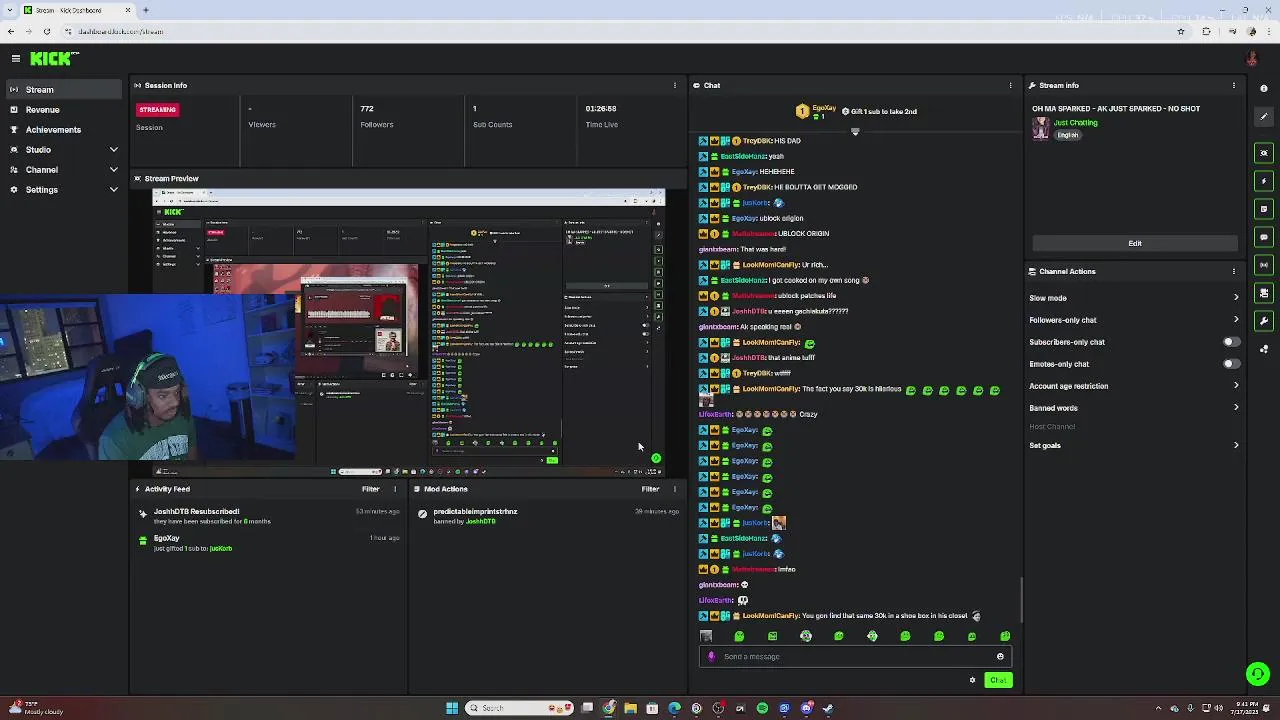Click JoshhDTB Resubscribed activity entry
The image size is (1280, 720).
[x=270, y=516]
